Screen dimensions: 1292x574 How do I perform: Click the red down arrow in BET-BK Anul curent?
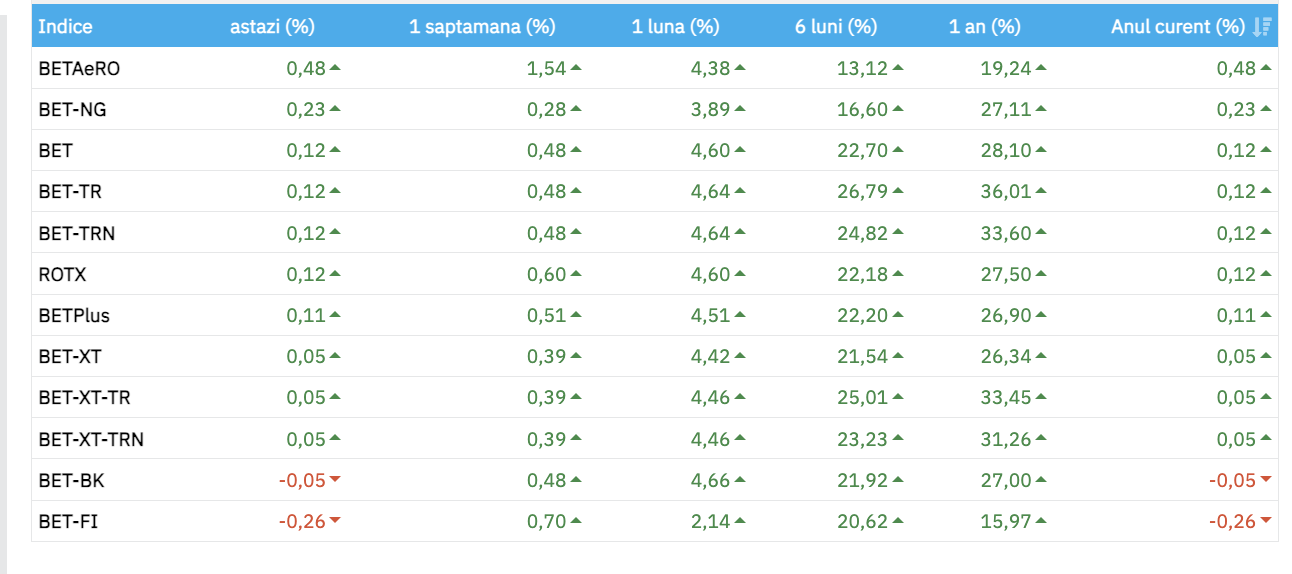(1266, 479)
